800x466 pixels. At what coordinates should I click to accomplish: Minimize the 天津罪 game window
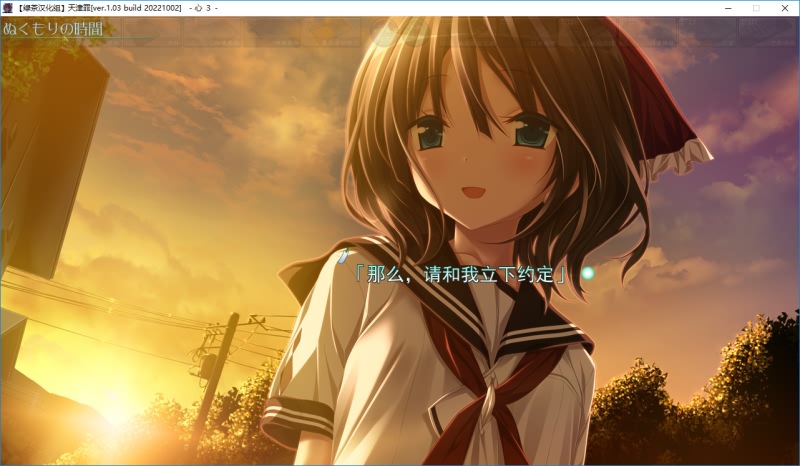point(728,8)
